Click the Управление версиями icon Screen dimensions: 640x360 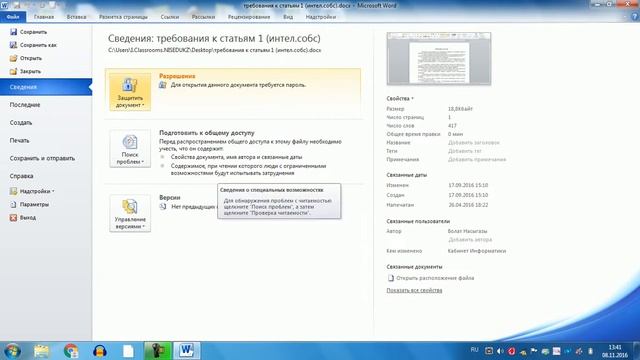[129, 207]
